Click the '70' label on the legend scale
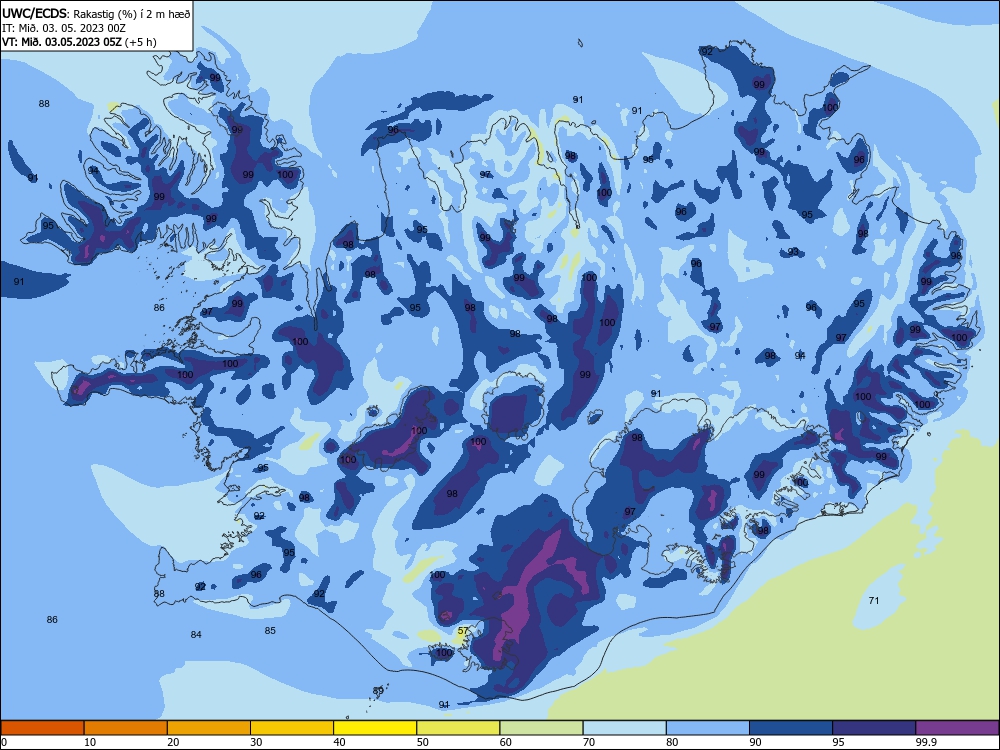 [589, 742]
